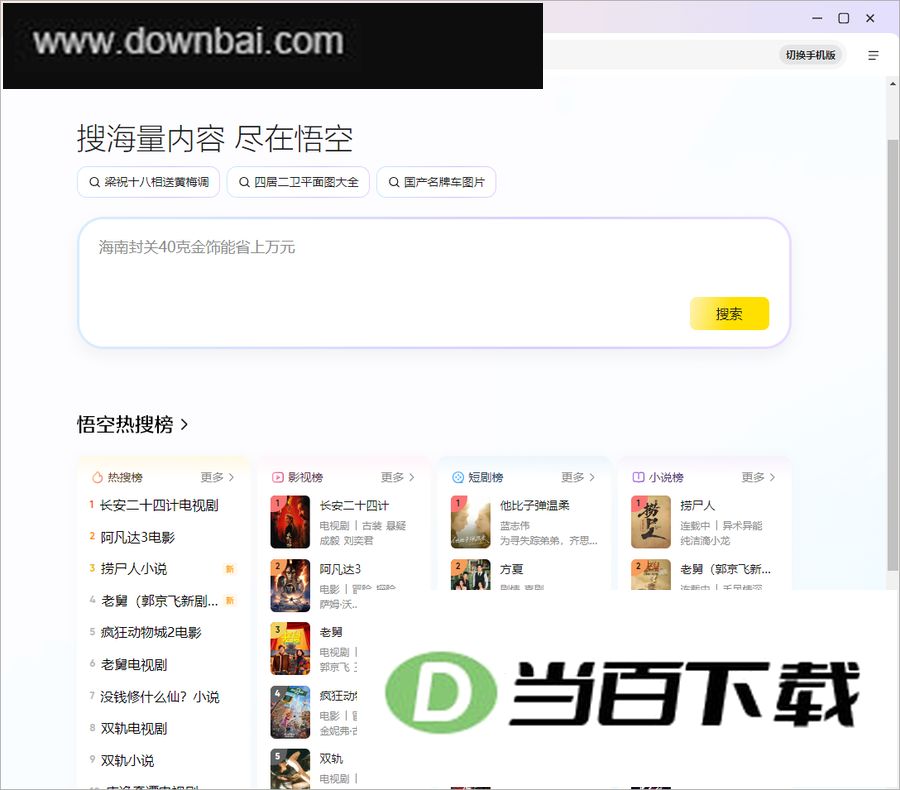The image size is (900, 790).
Task: Select suggestion 国产名牌车图片
Action: pos(436,182)
